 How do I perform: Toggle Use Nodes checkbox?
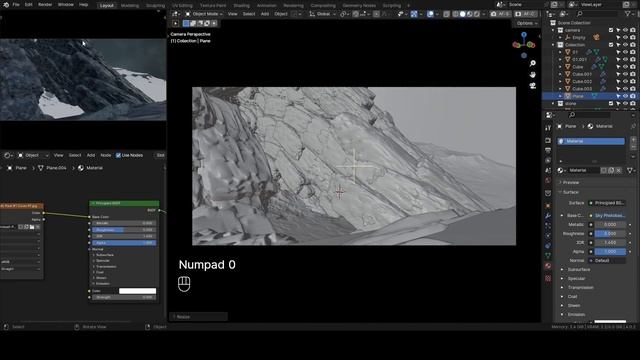(118, 155)
